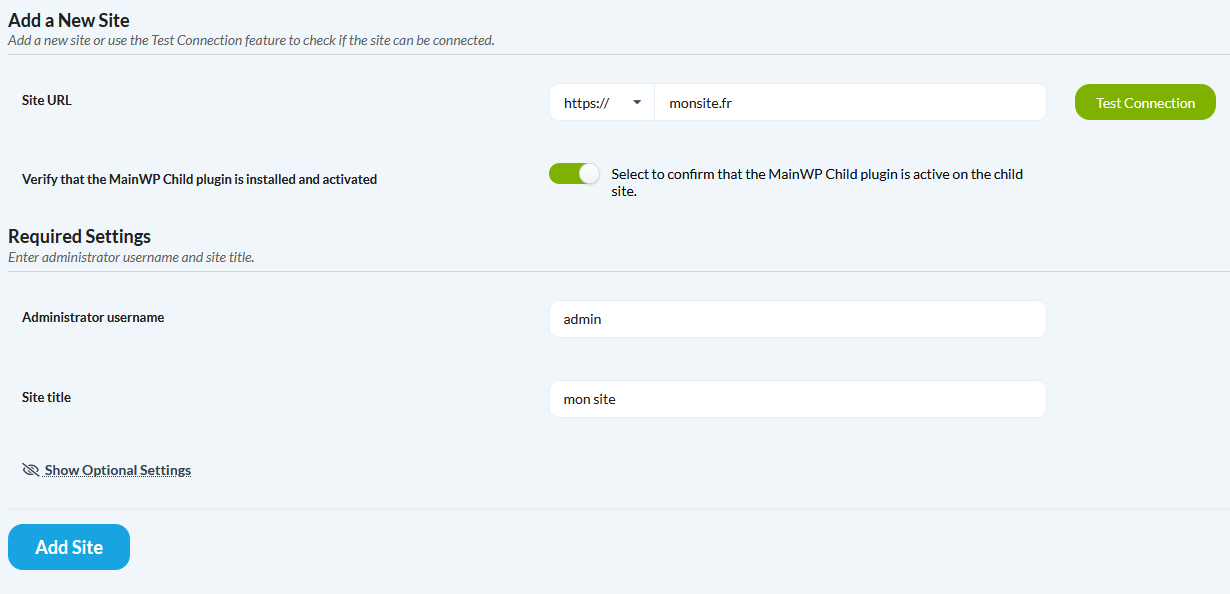Disable the MainWP Child plugin verification switch

coord(574,173)
